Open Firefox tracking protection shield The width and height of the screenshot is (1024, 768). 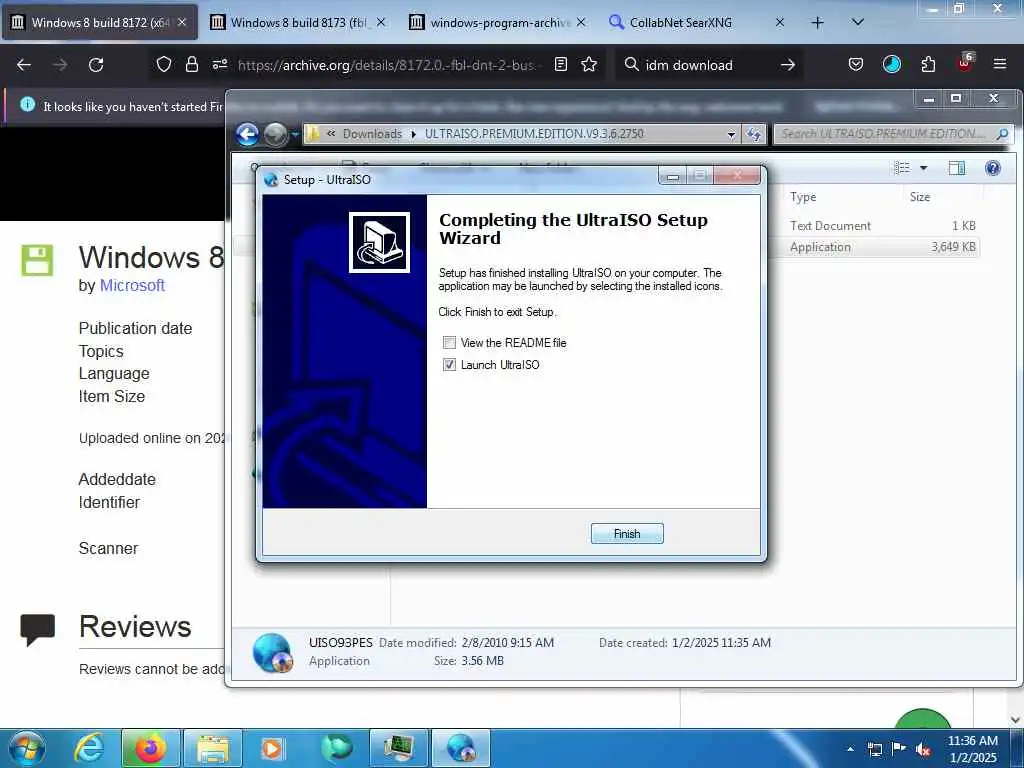[163, 64]
